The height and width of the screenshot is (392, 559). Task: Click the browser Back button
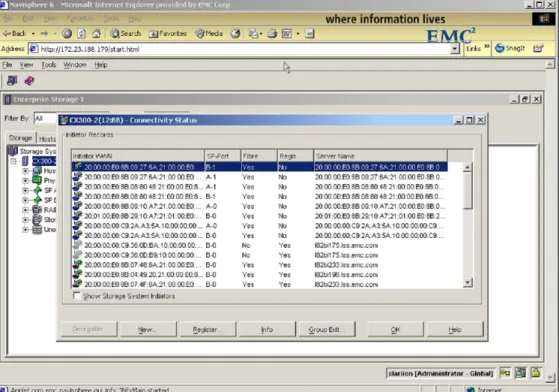[15, 33]
